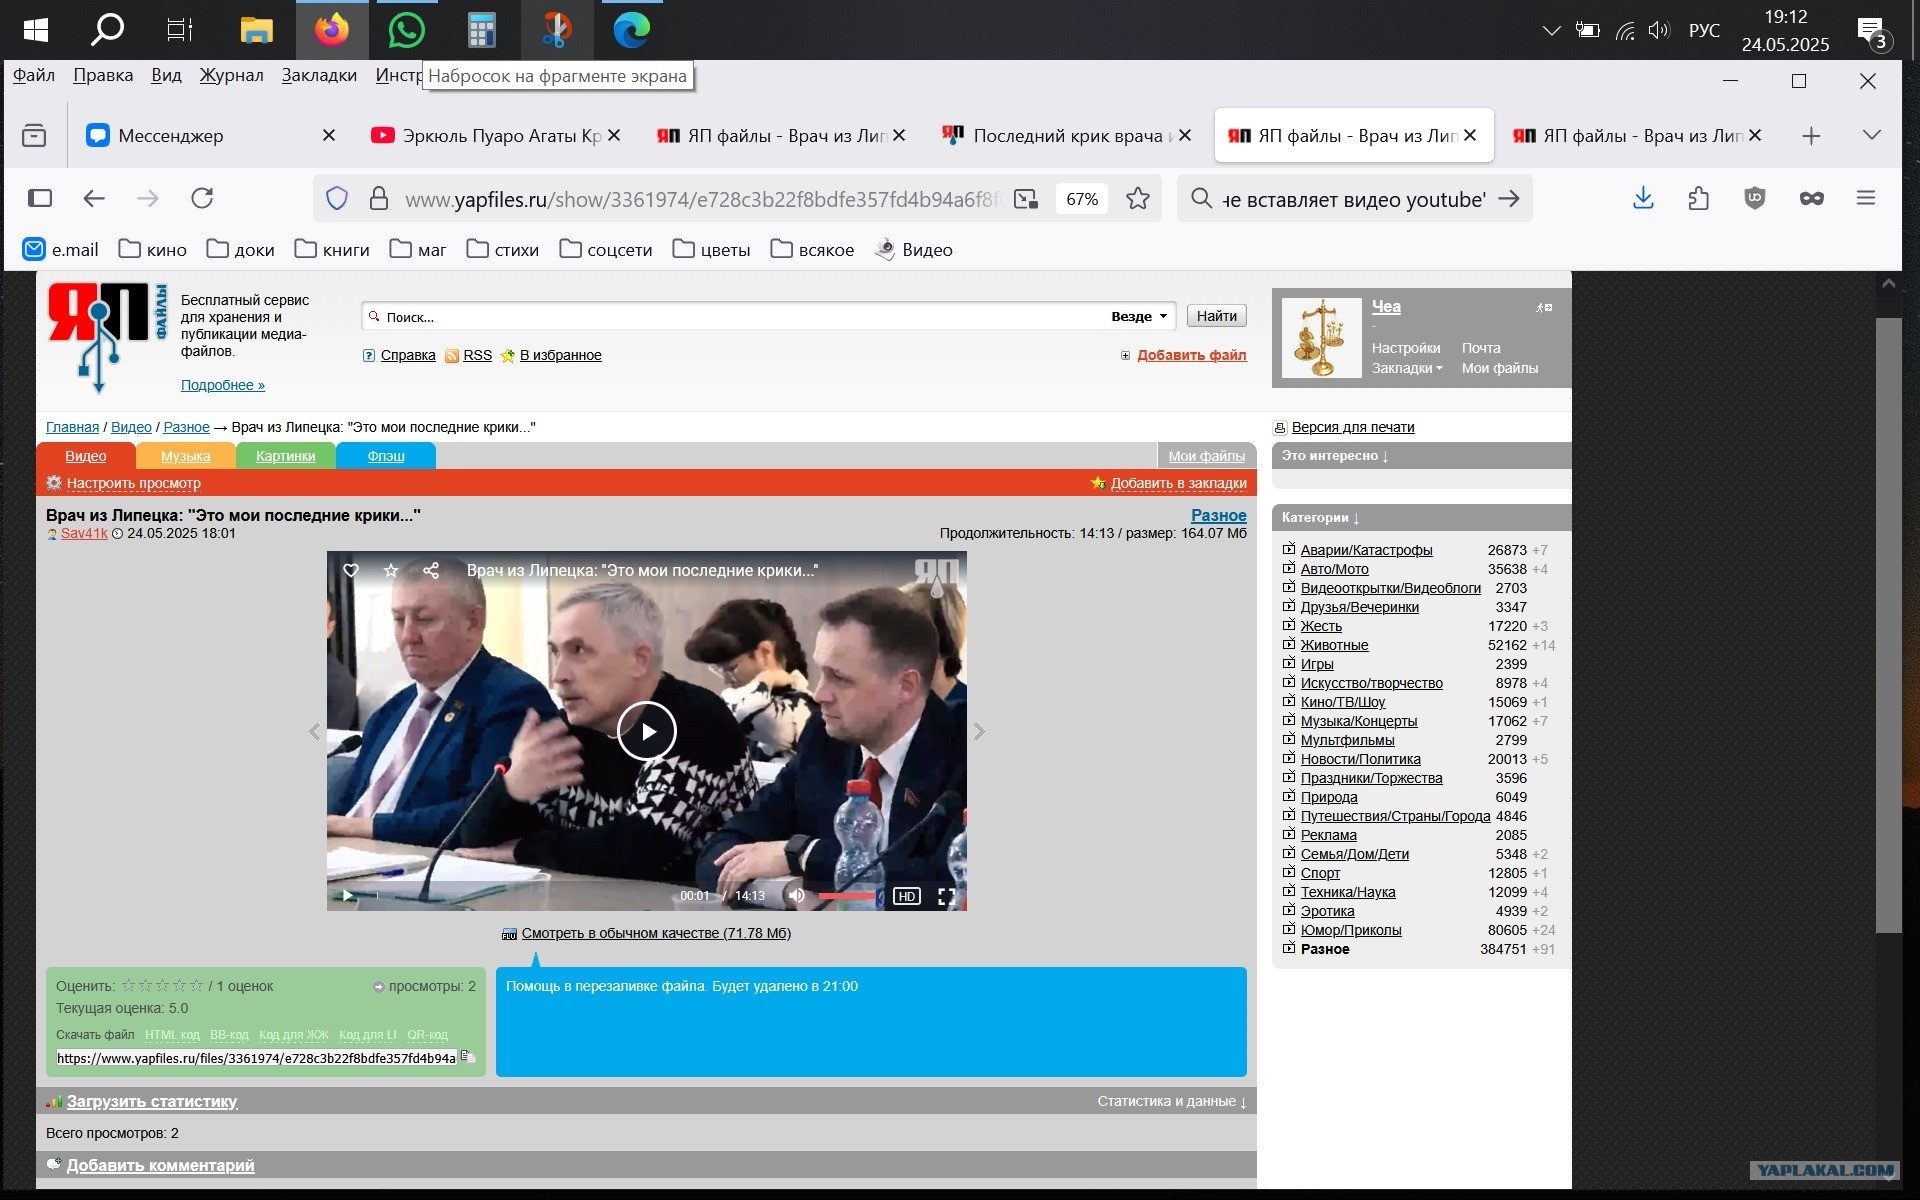Toggle HD quality in player
The height and width of the screenshot is (1200, 1920).
[906, 896]
